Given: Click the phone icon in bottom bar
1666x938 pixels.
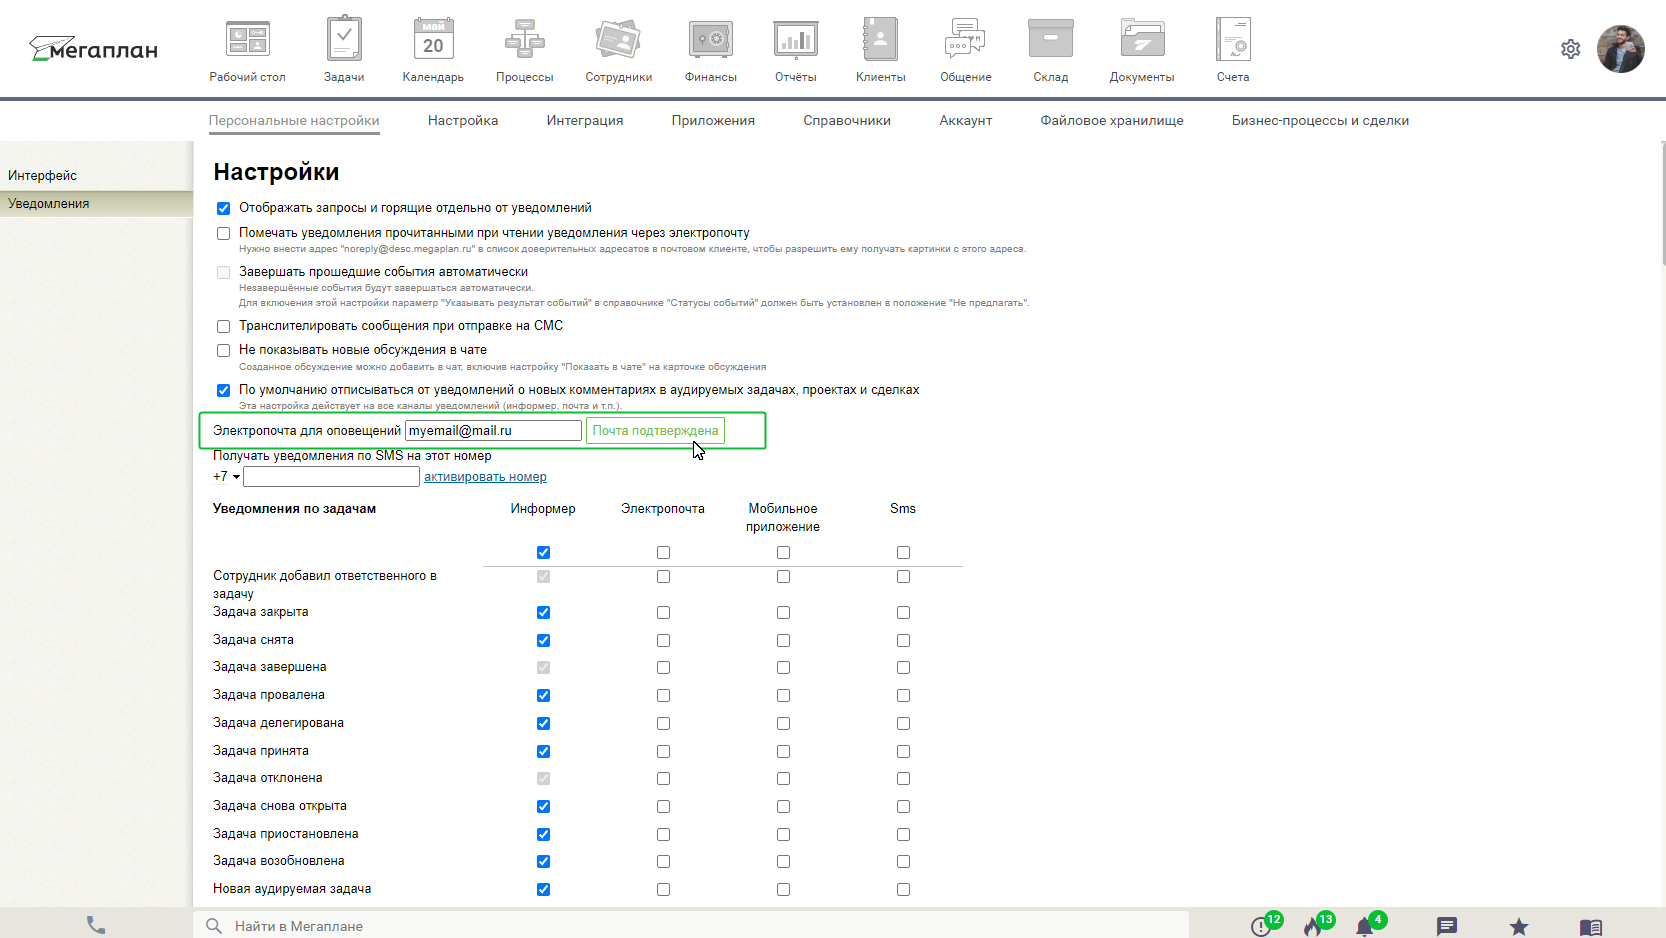Looking at the screenshot, I should pyautogui.click(x=96, y=925).
